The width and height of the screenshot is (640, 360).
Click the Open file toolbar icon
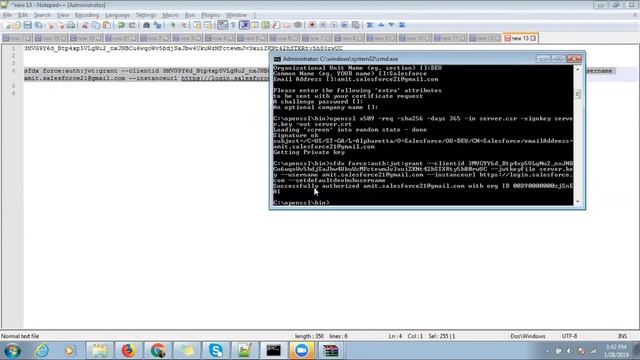(x=17, y=25)
